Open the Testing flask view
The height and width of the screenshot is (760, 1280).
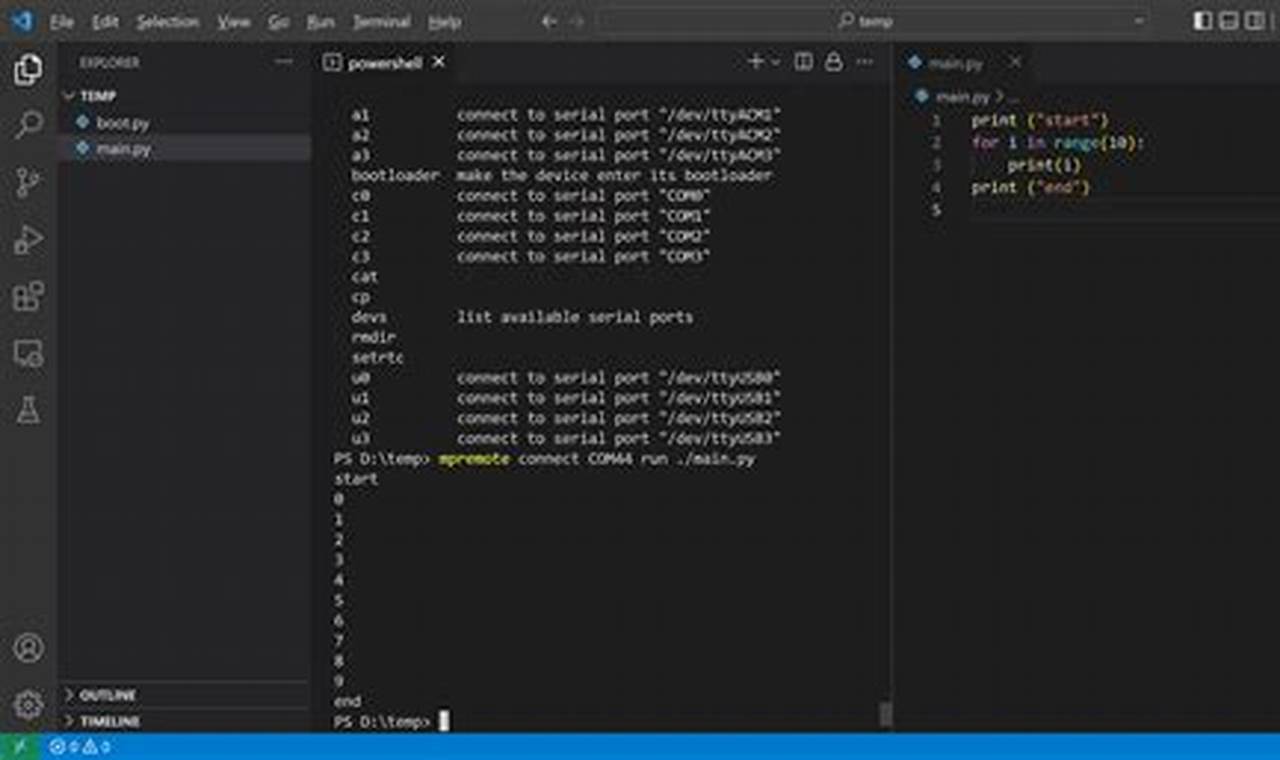28,410
